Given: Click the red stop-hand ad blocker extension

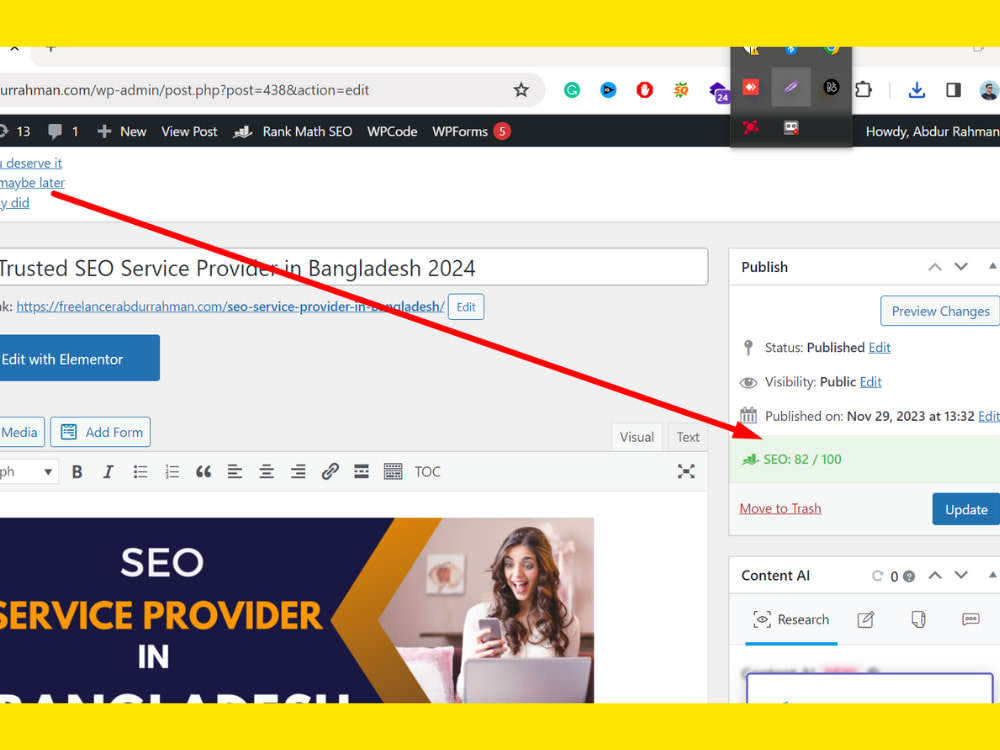Looking at the screenshot, I should click(x=644, y=90).
